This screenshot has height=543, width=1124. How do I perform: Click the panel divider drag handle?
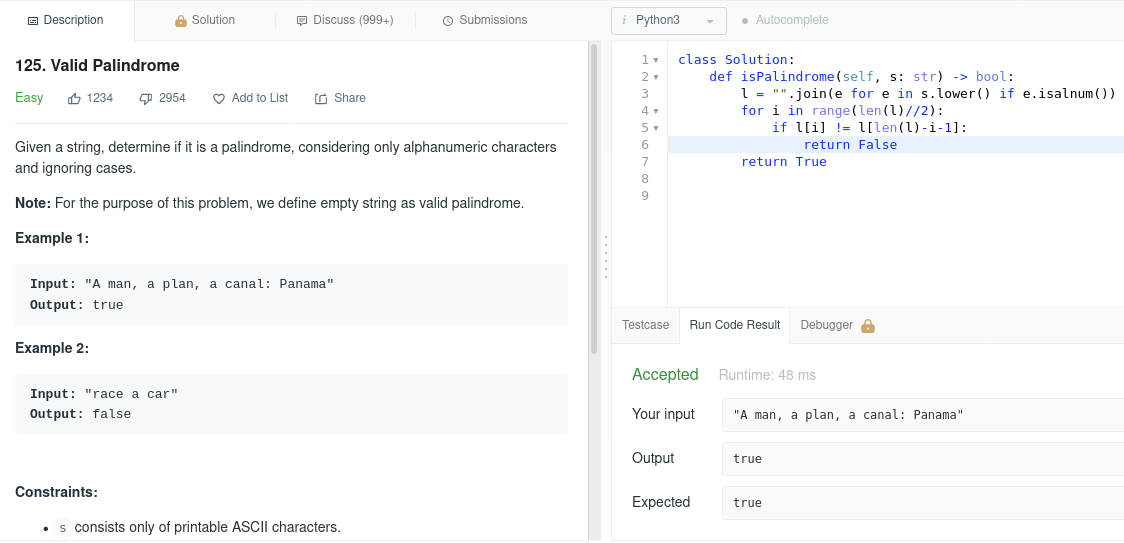(606, 257)
